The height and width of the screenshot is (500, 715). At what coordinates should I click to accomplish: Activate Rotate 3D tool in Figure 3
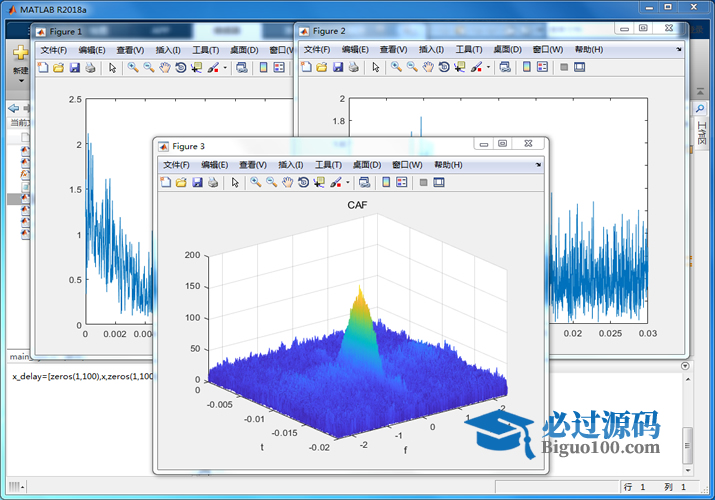click(x=303, y=183)
